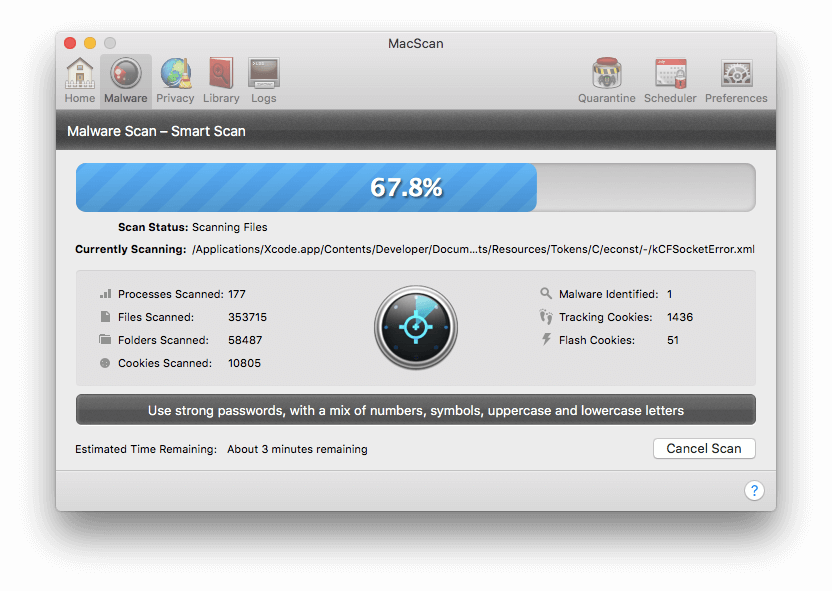Click the Folders Scanned folder icon
The image size is (832, 591).
pyautogui.click(x=106, y=341)
